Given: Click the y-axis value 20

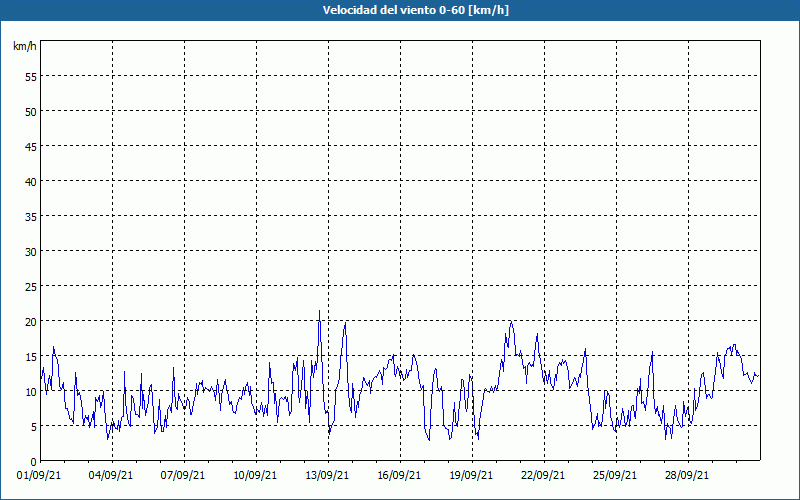Looking at the screenshot, I should pyautogui.click(x=31, y=322).
